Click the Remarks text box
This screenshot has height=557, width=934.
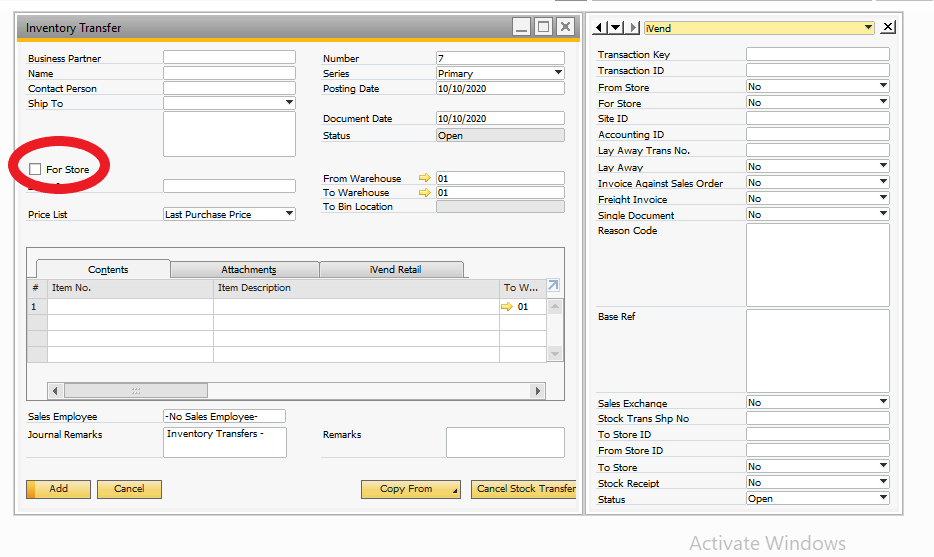[x=505, y=442]
